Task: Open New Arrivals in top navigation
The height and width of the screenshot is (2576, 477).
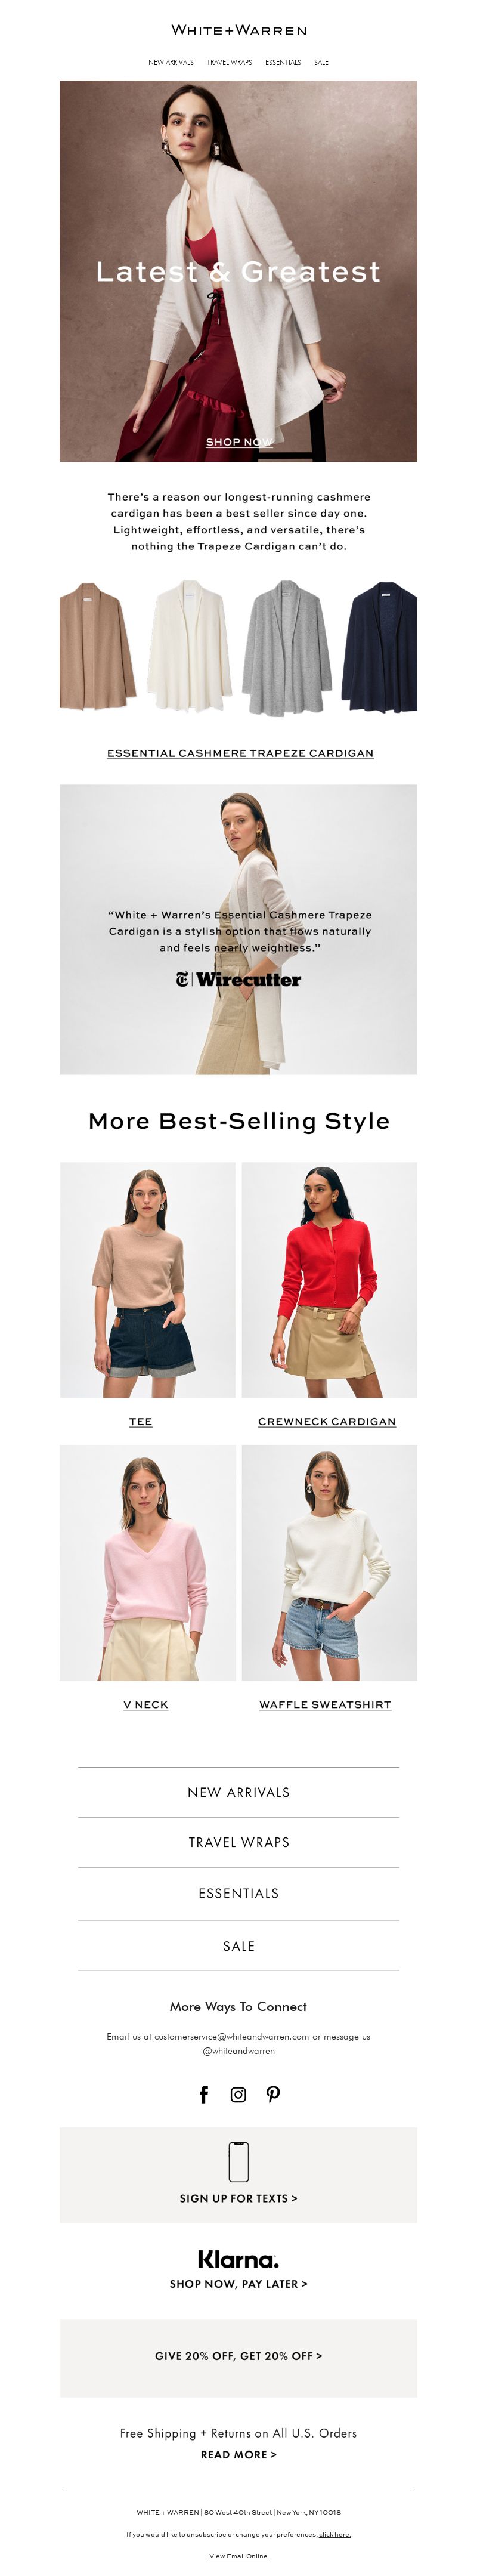Action: pos(171,62)
